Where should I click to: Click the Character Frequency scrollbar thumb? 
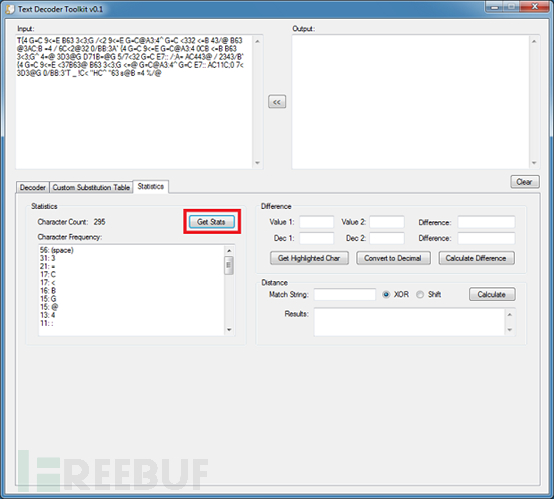coord(229,265)
